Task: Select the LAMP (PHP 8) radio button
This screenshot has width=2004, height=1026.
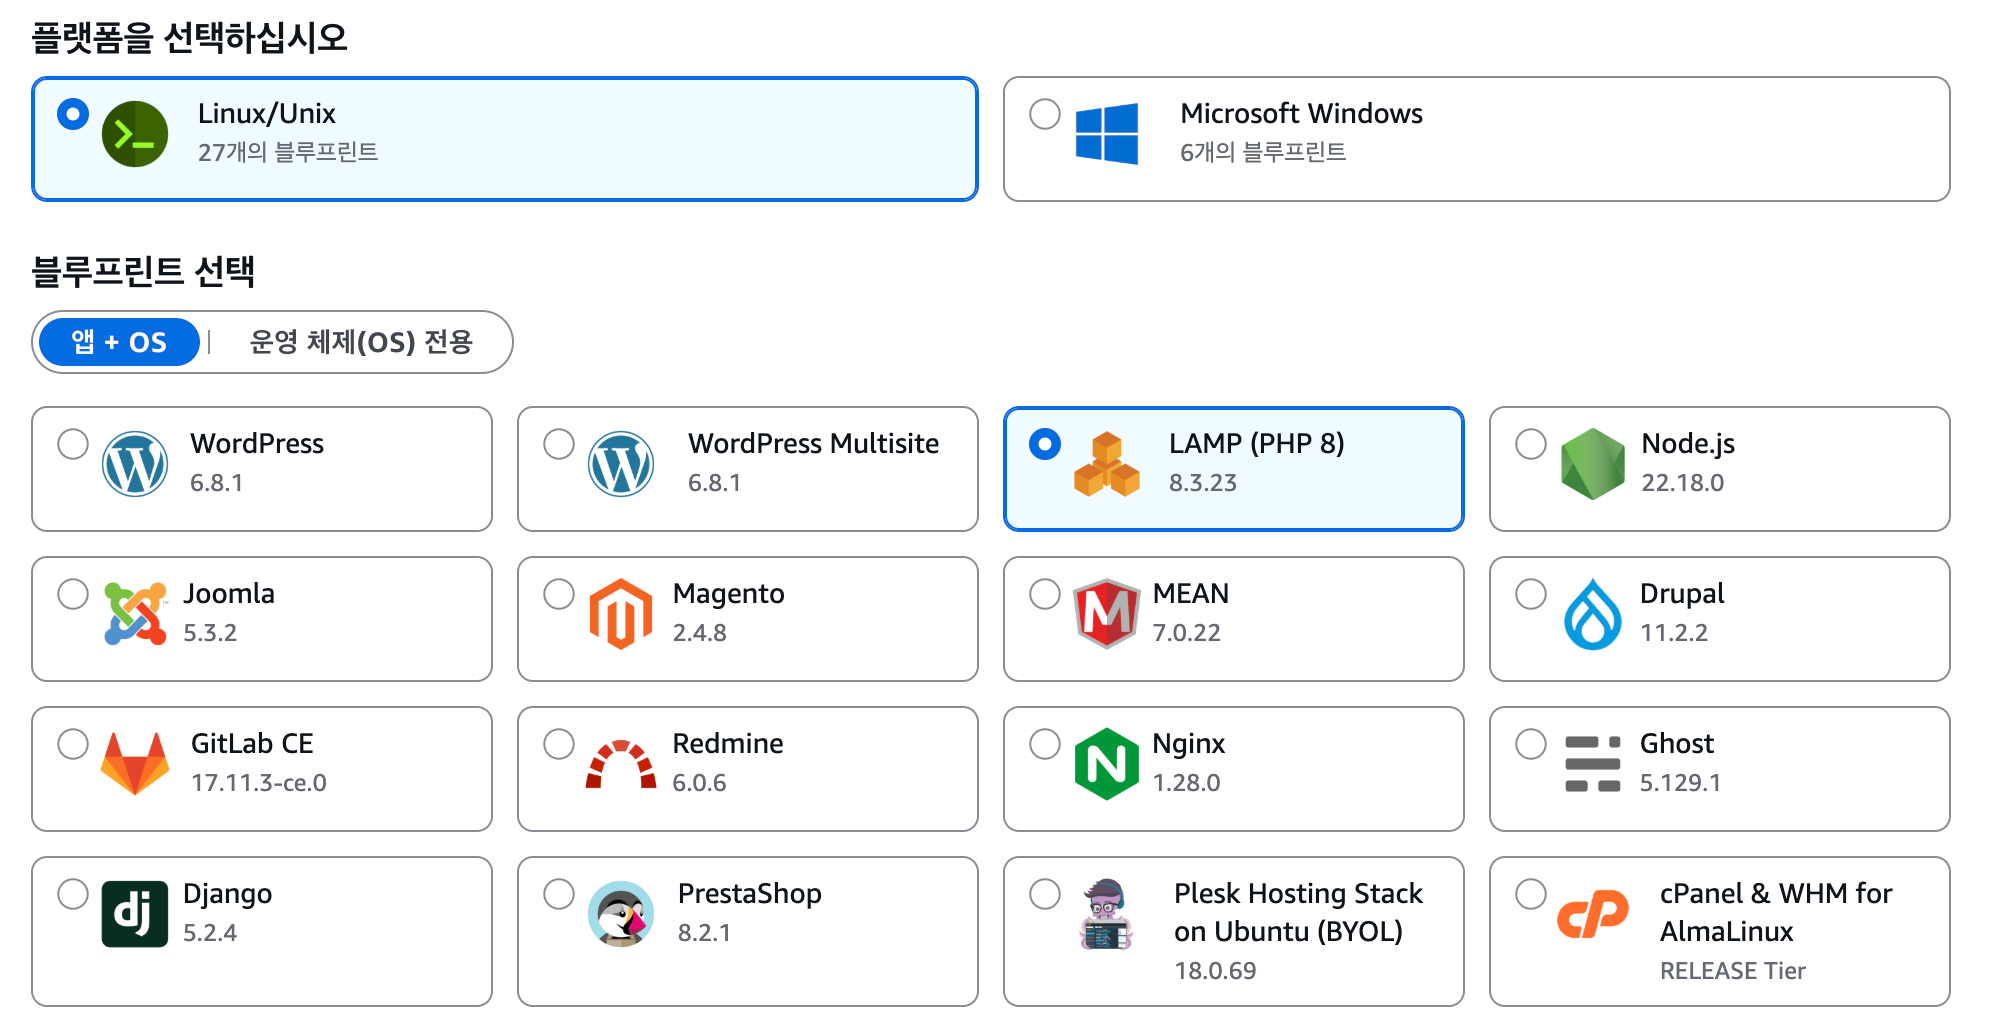Action: [x=1045, y=444]
